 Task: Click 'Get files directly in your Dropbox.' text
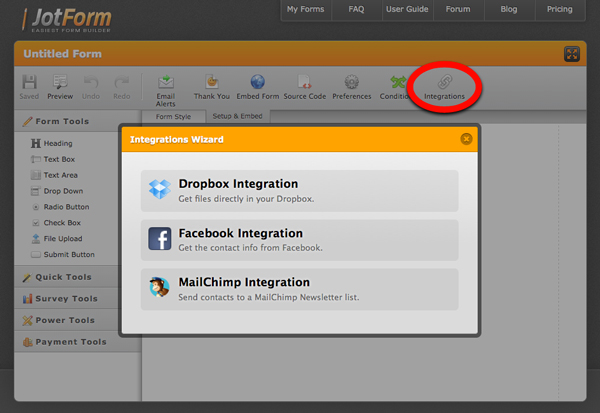[x=246, y=199]
